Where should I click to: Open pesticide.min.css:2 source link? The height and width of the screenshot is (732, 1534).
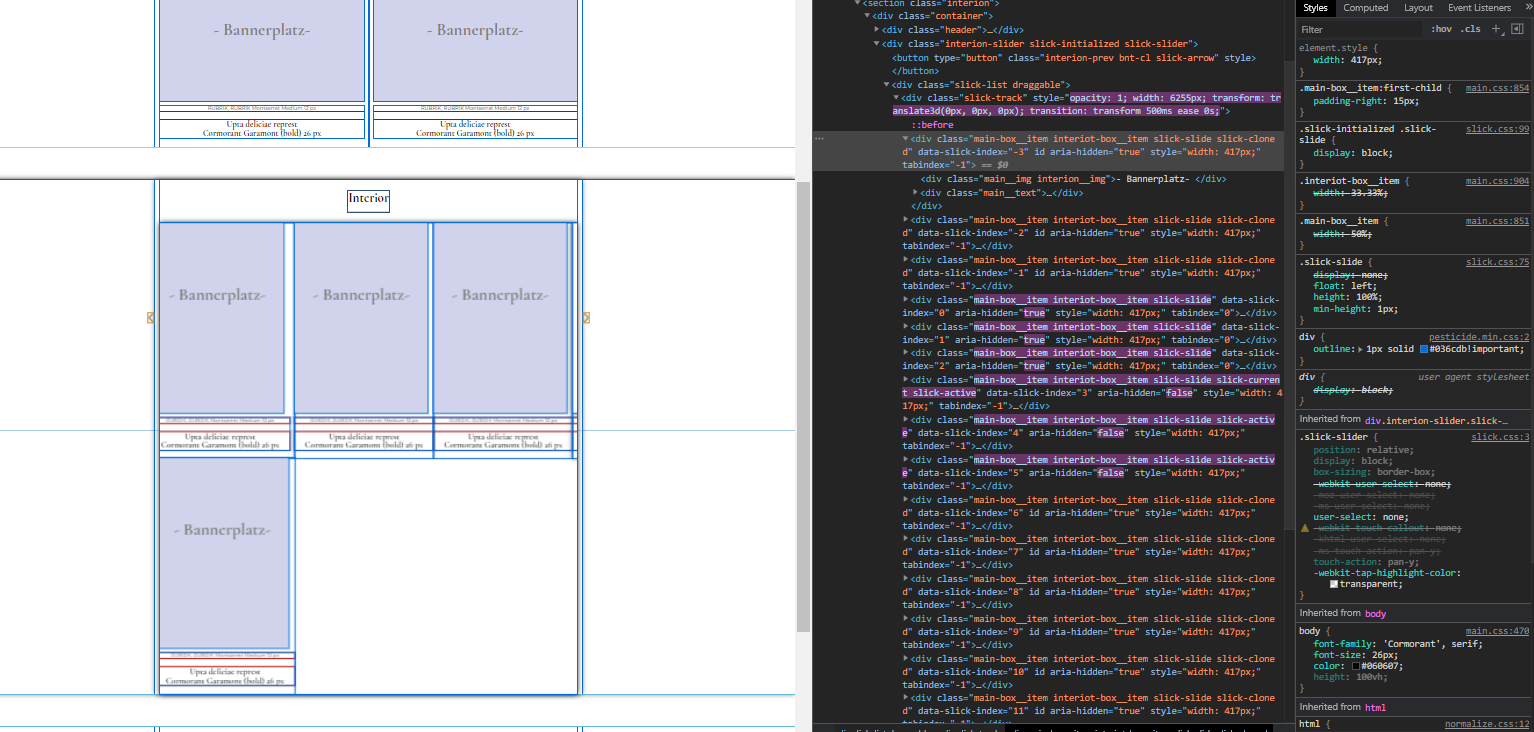pyautogui.click(x=1479, y=337)
